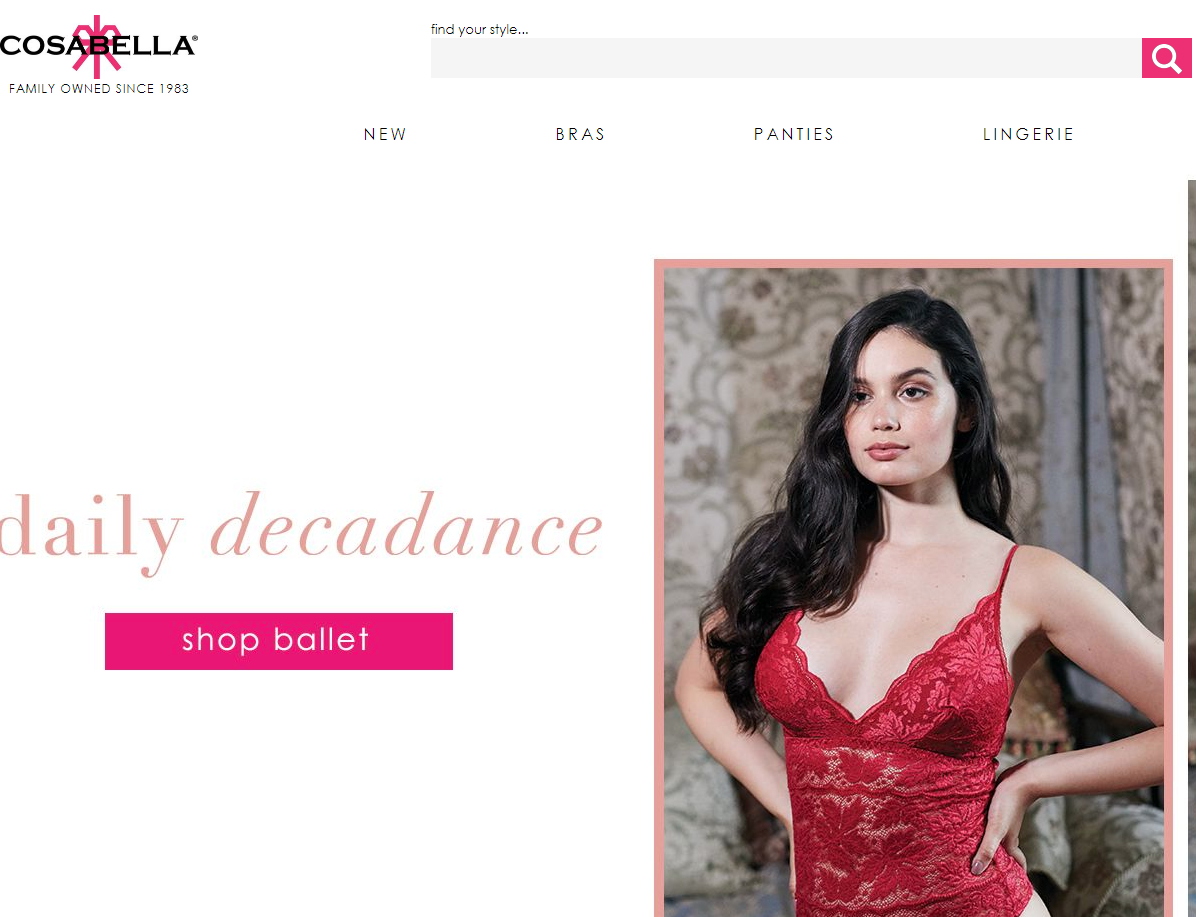Open the LINGERIE menu item

pyautogui.click(x=1028, y=134)
